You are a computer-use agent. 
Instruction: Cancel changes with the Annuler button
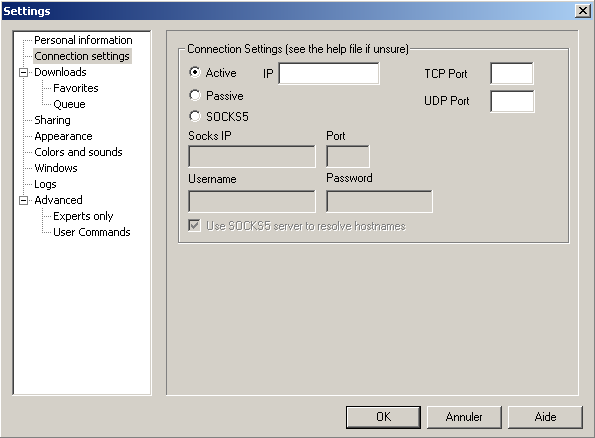point(464,417)
